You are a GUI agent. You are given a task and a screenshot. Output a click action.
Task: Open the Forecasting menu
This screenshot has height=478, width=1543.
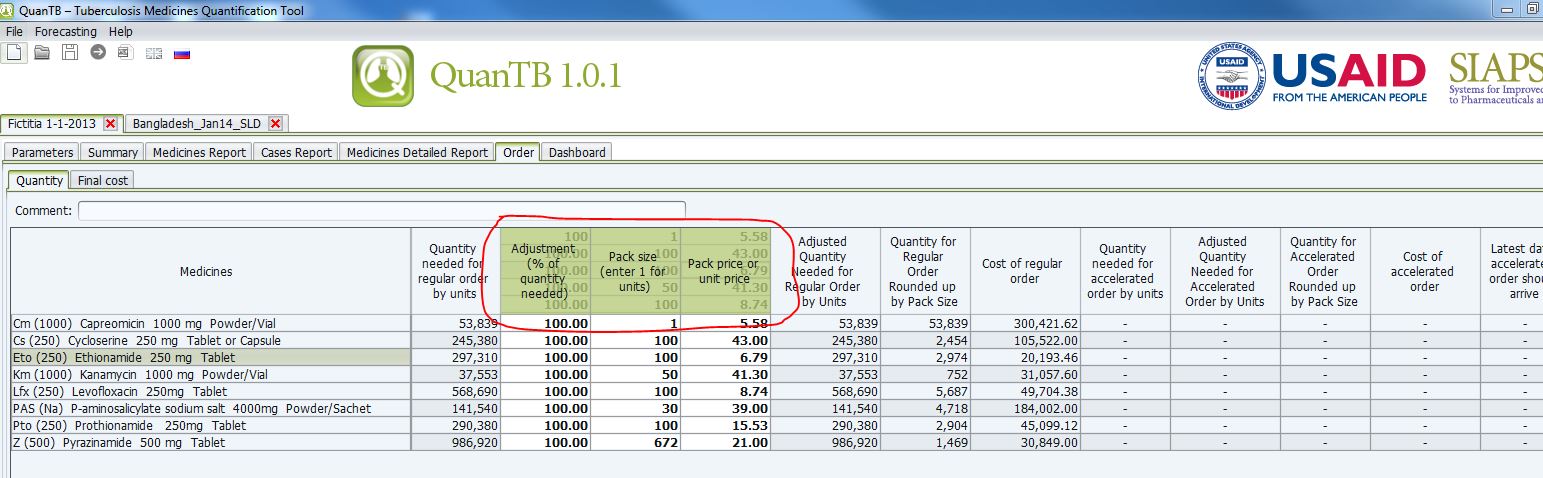pyautogui.click(x=65, y=32)
